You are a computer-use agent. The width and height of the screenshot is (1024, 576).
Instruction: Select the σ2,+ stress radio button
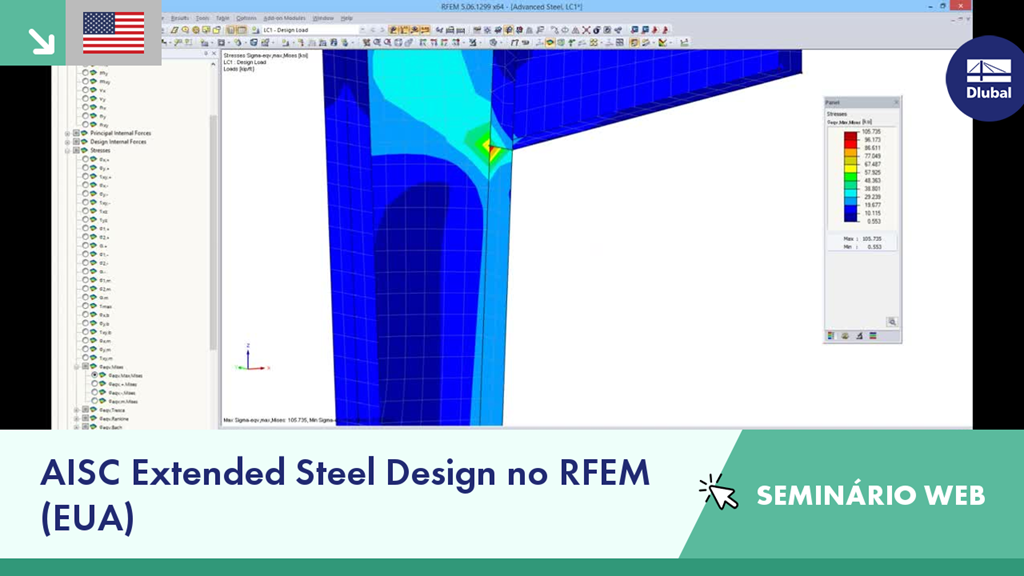tap(85, 237)
